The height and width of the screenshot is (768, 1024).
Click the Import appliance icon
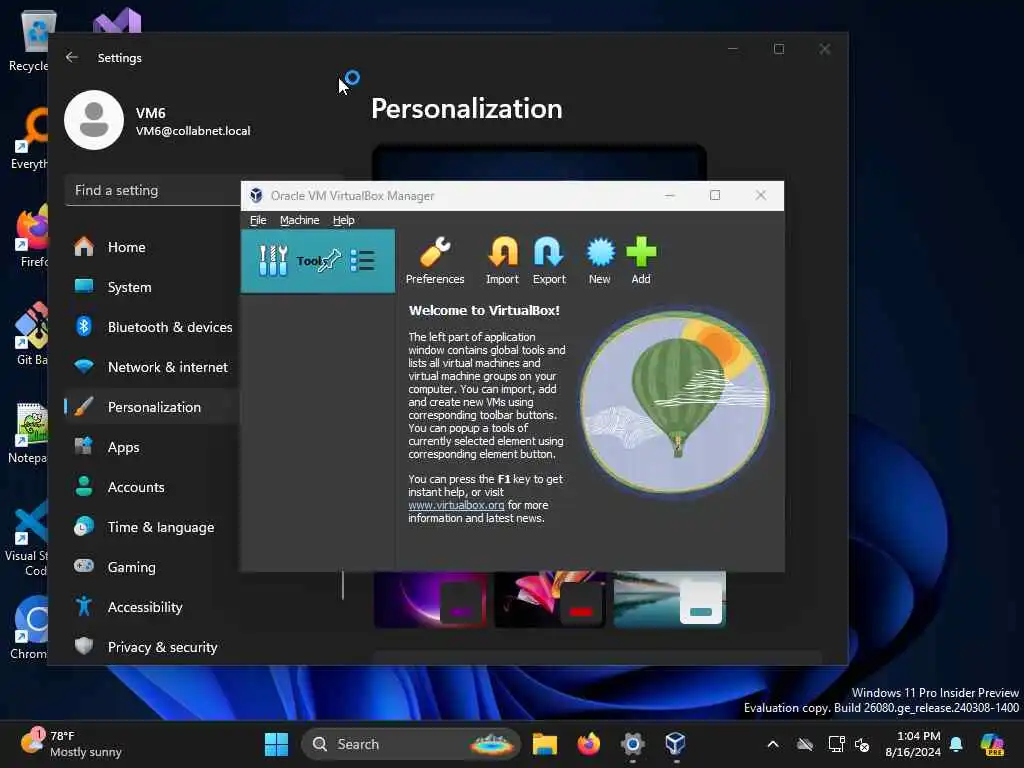point(502,261)
